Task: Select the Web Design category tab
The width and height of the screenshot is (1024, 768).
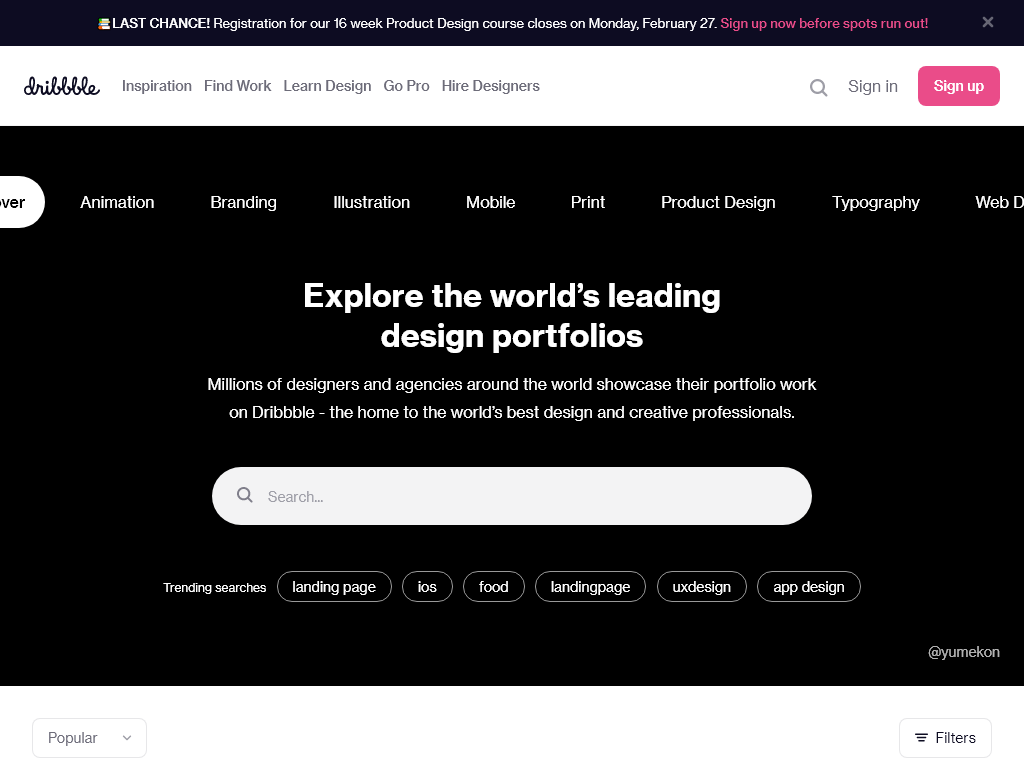Action: (x=999, y=202)
